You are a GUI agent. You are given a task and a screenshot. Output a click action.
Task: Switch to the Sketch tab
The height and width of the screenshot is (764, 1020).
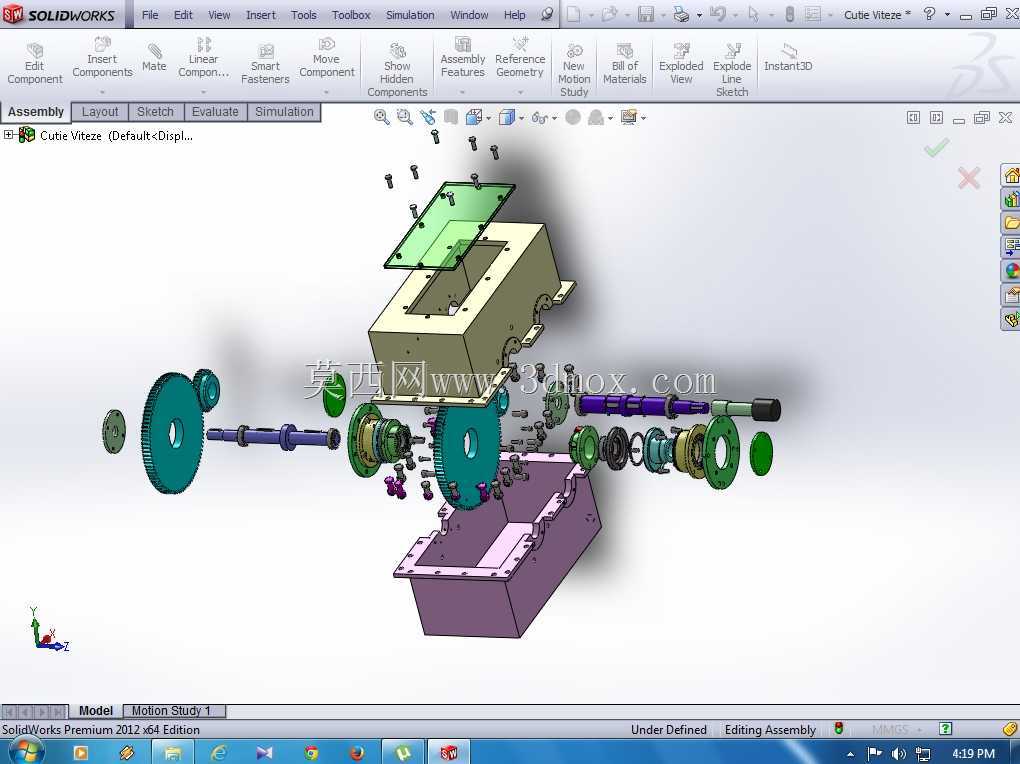coord(155,112)
